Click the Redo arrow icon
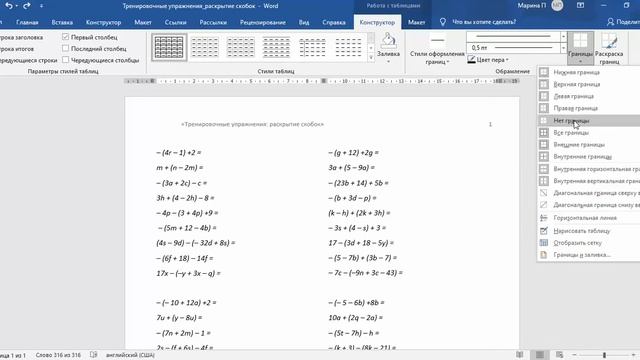Viewport: 640px width, 360px height. (27, 6)
